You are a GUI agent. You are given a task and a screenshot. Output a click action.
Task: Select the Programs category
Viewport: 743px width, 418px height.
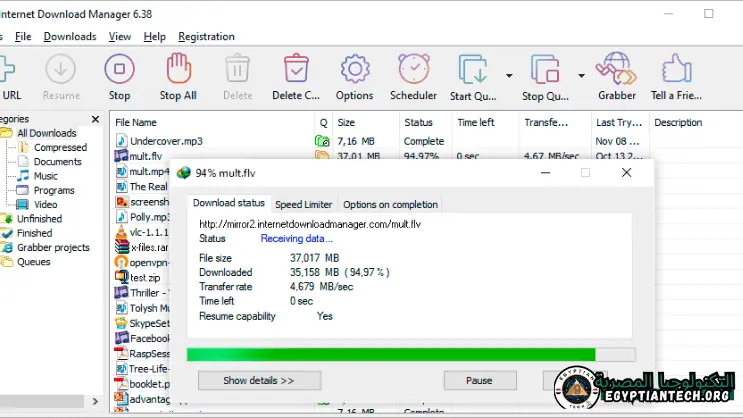tap(54, 190)
